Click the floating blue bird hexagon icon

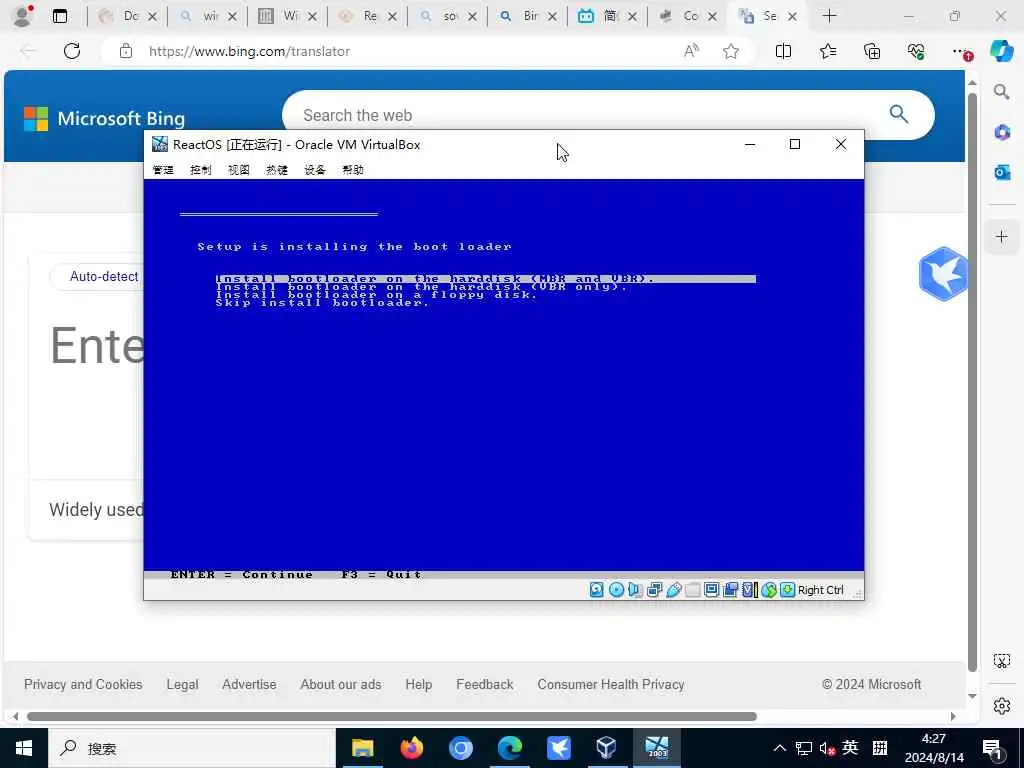coord(942,274)
